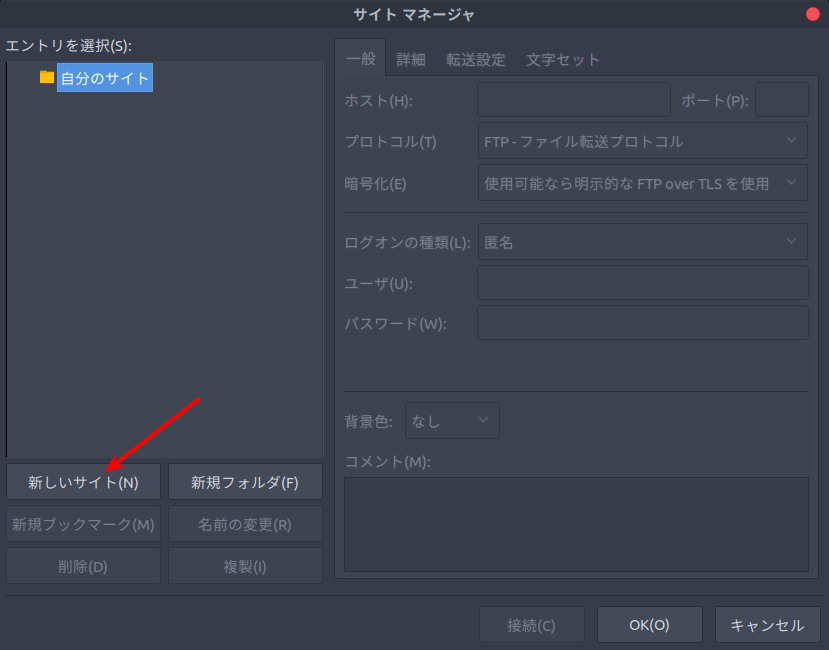Expand the ログオンの種類 dropdown
The height and width of the screenshot is (650, 829).
pos(641,241)
